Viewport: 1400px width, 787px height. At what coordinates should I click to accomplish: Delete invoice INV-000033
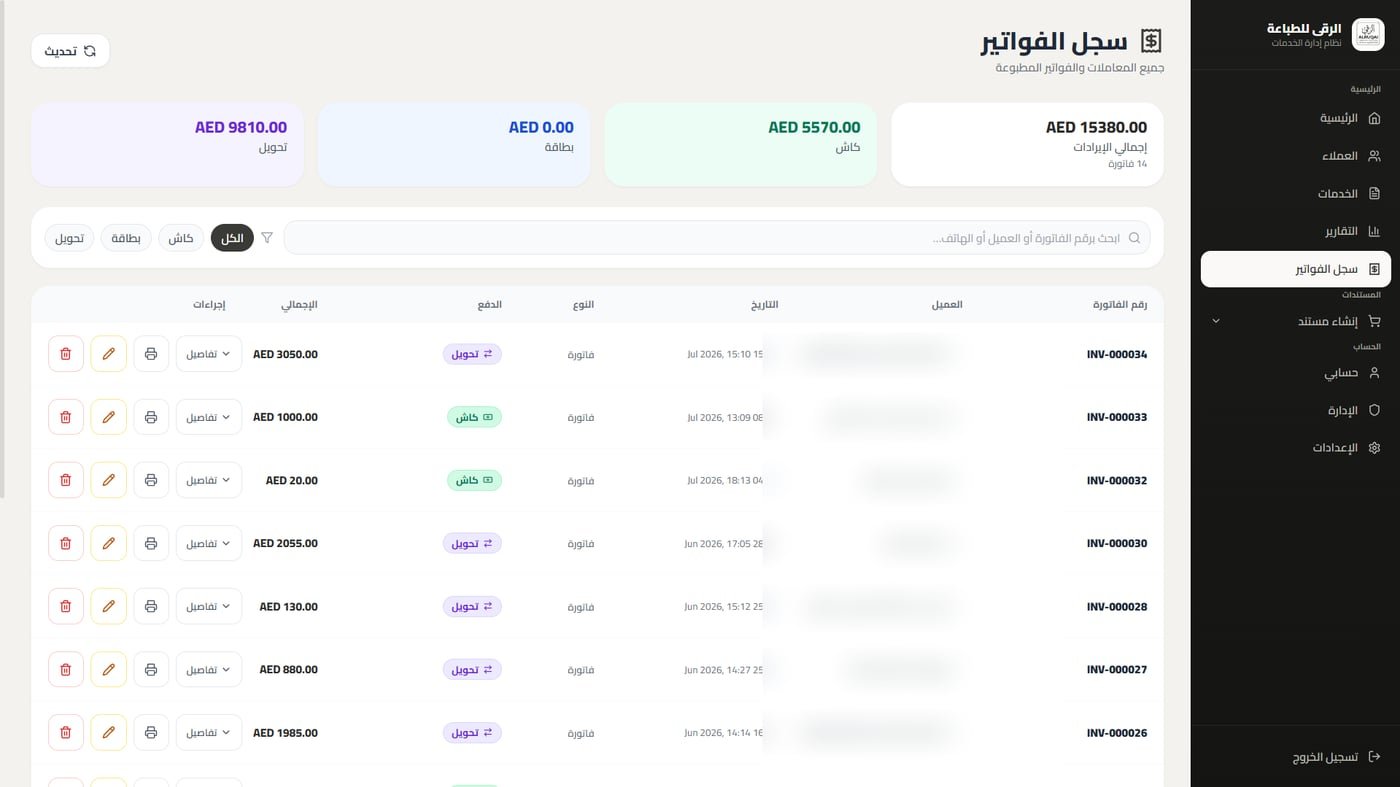[66, 417]
